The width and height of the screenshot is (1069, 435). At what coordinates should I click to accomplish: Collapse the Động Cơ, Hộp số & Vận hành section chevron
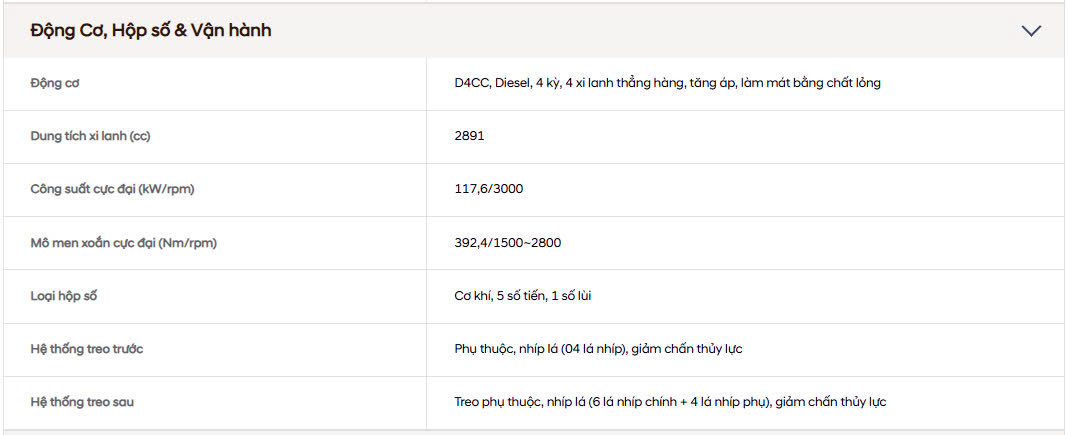pos(1031,31)
